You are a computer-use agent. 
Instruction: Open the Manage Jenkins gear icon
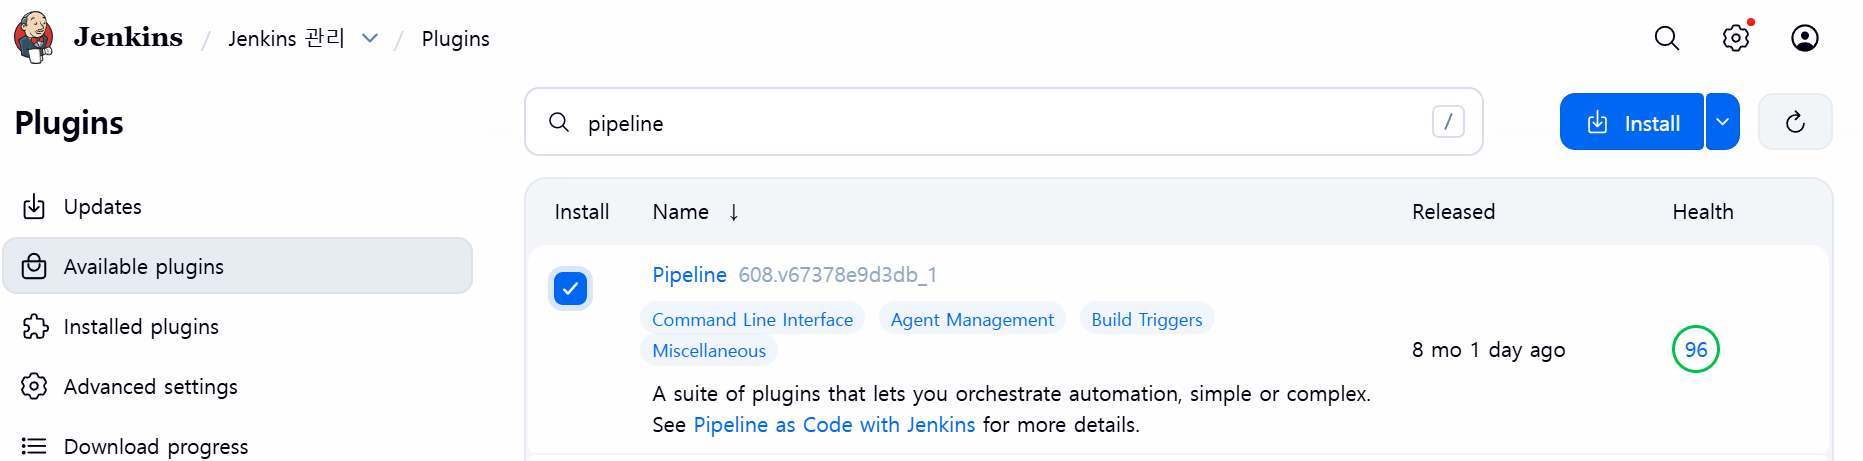click(x=1736, y=38)
